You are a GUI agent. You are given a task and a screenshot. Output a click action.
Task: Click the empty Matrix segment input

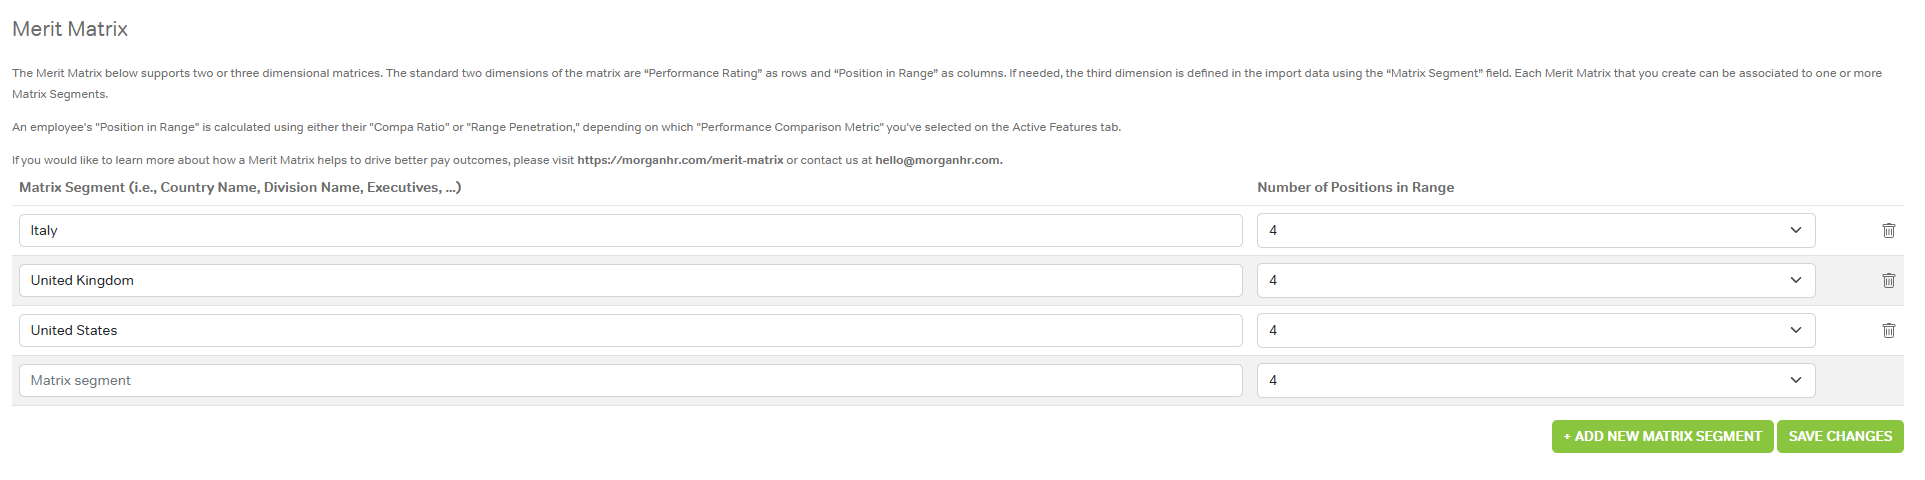pyautogui.click(x=630, y=380)
